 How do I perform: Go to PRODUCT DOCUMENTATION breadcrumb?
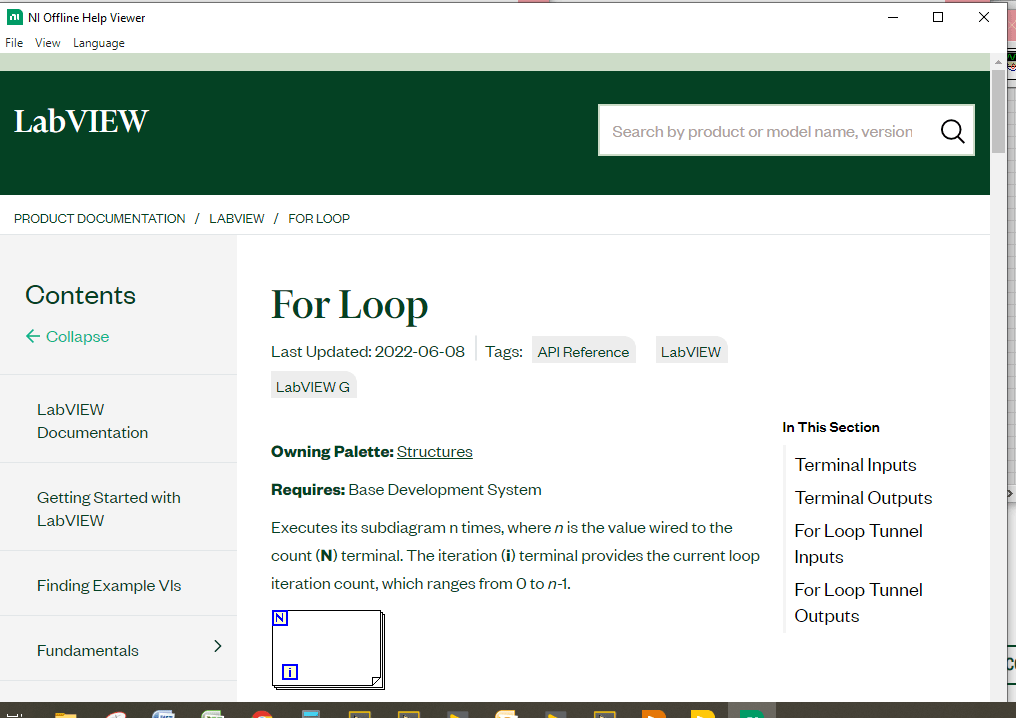(x=100, y=218)
